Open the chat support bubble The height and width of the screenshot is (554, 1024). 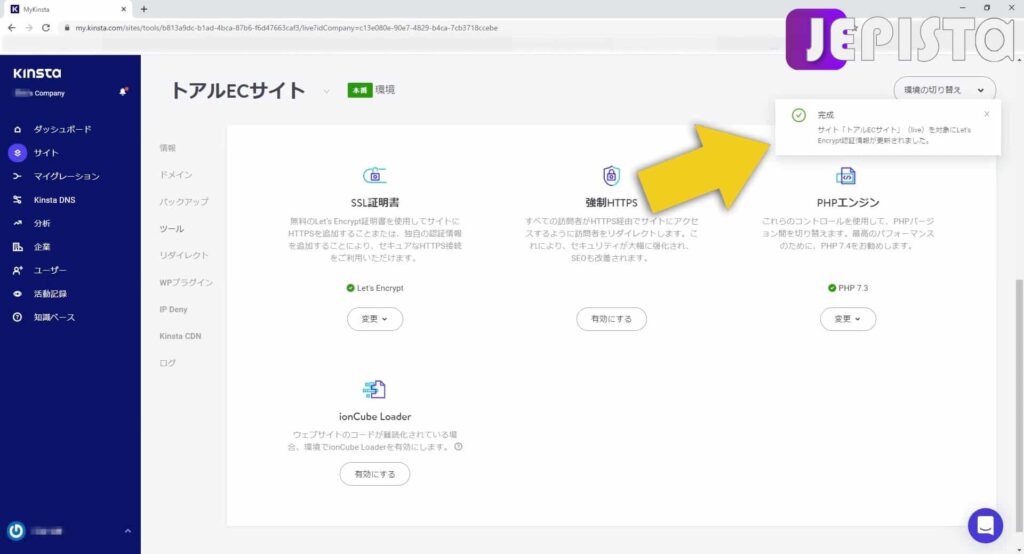click(x=985, y=525)
